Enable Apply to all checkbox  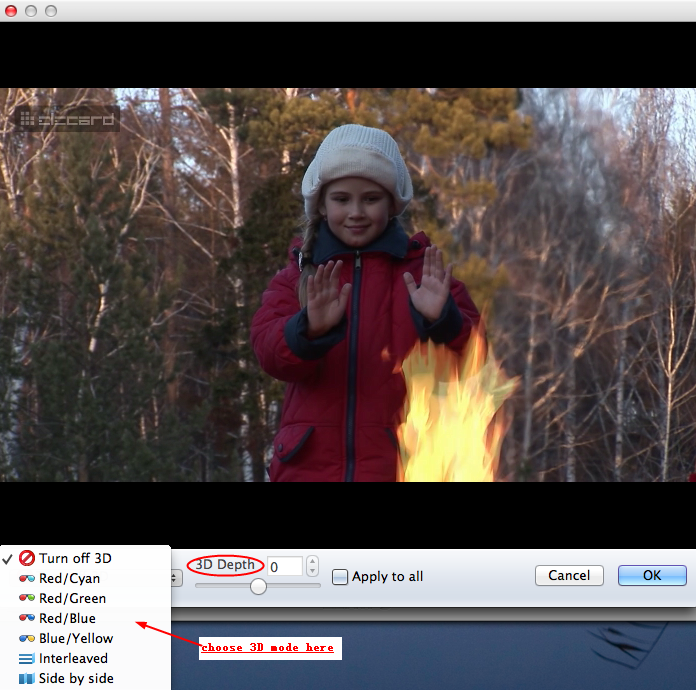(340, 577)
